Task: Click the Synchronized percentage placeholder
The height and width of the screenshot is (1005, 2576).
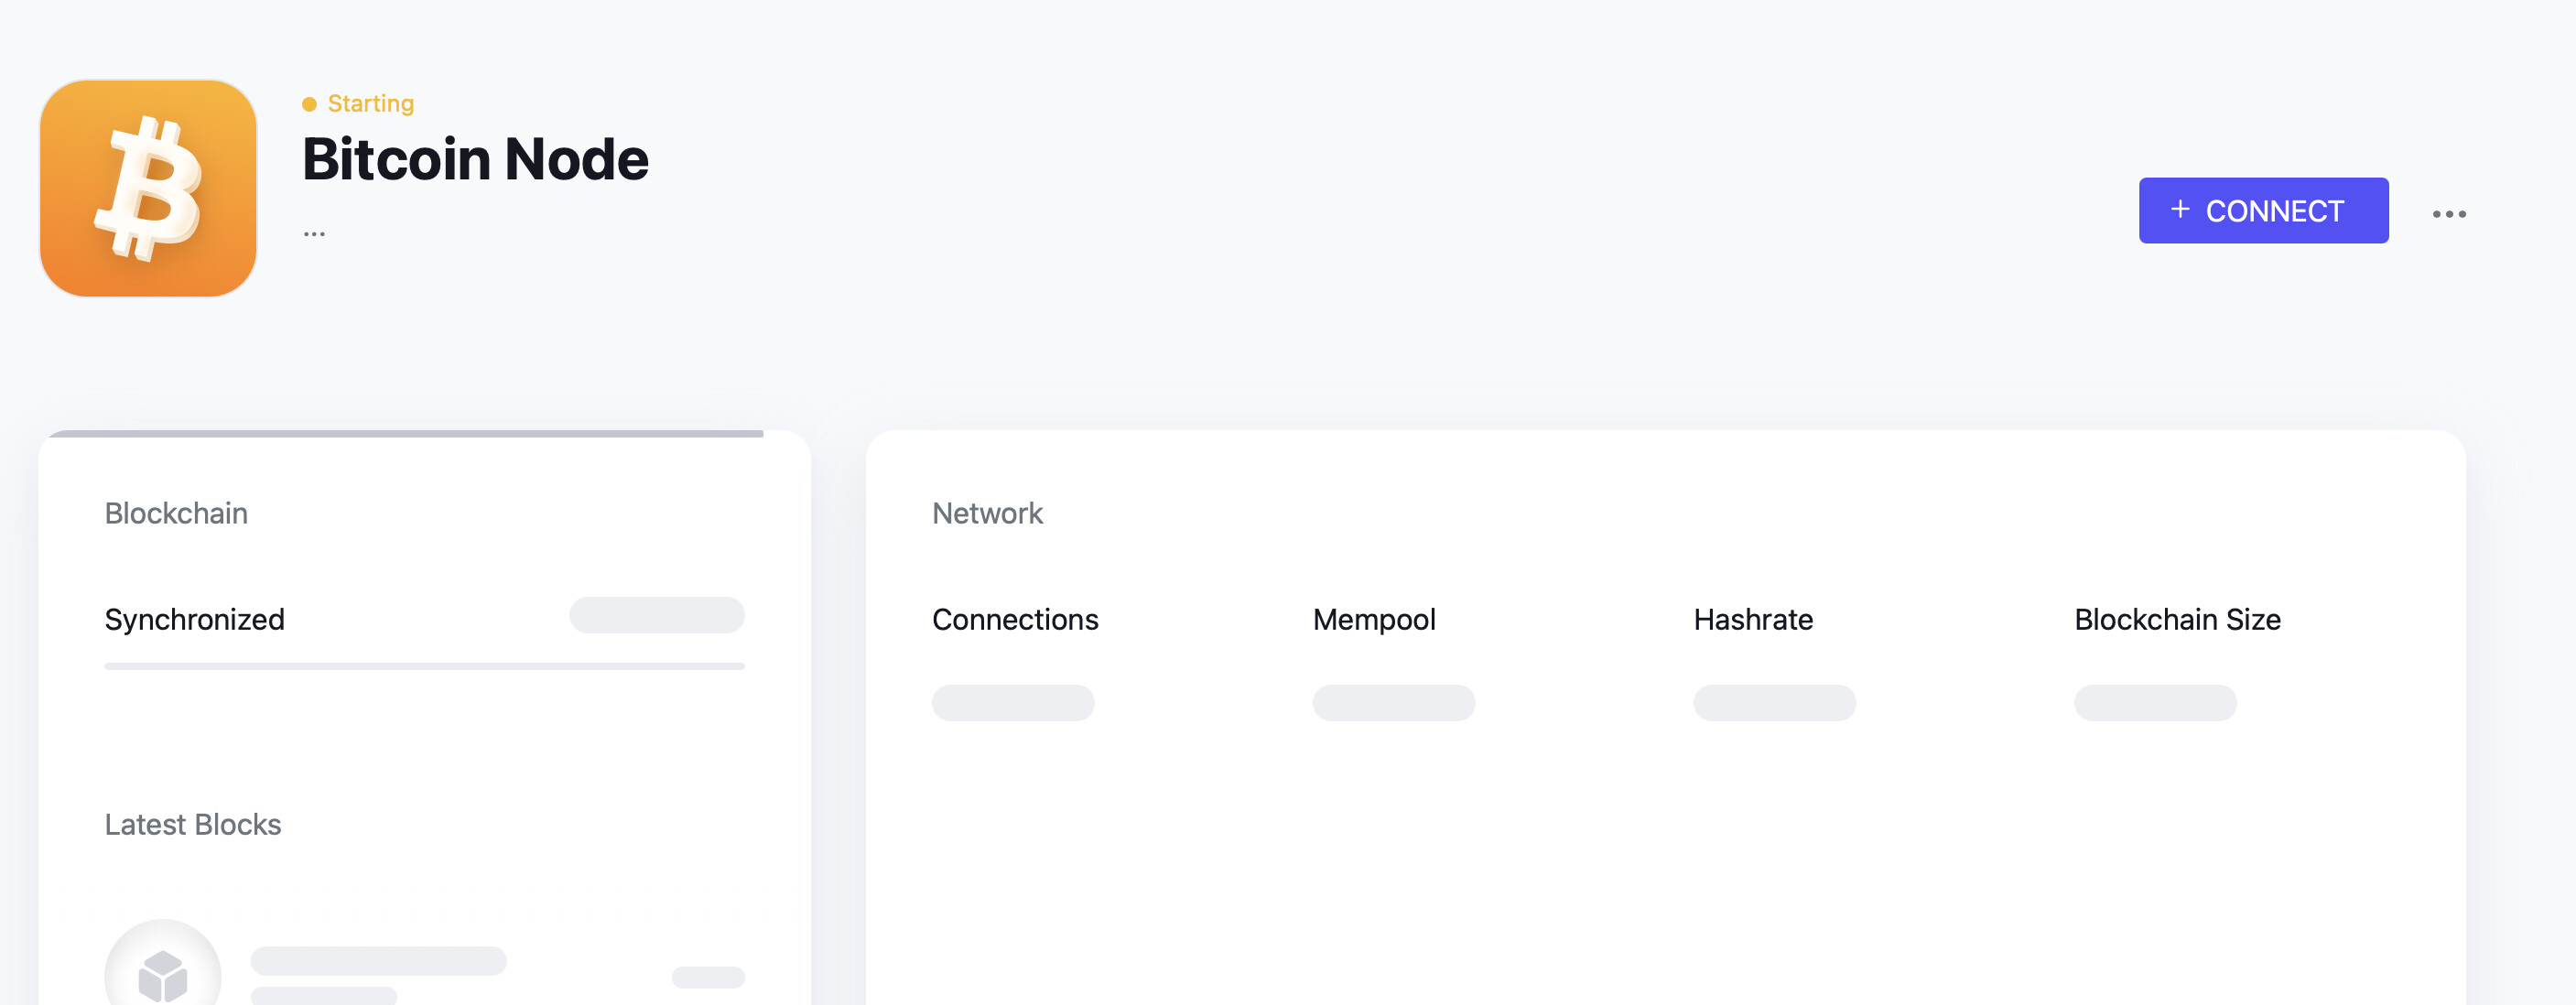Action: (x=656, y=615)
